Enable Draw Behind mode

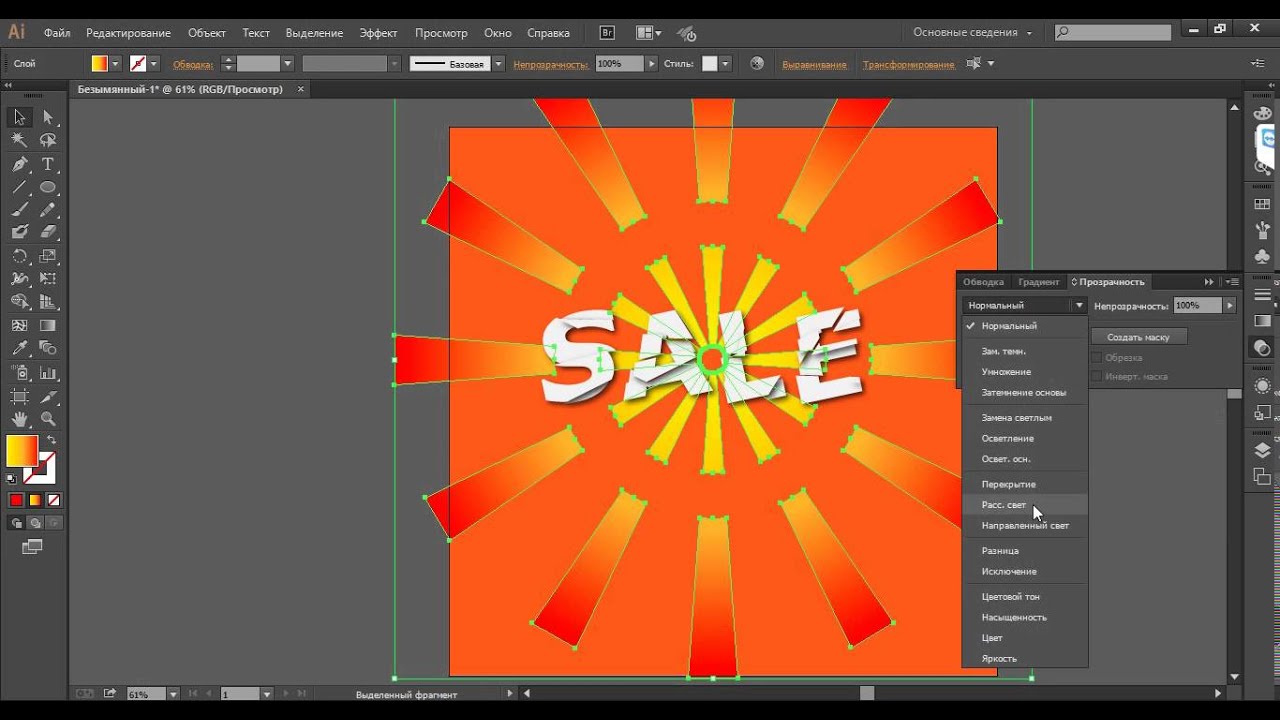click(36, 523)
